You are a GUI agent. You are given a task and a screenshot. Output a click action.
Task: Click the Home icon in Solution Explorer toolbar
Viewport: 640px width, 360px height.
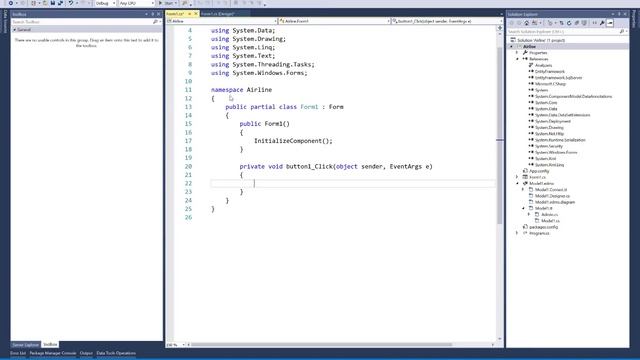527,23
